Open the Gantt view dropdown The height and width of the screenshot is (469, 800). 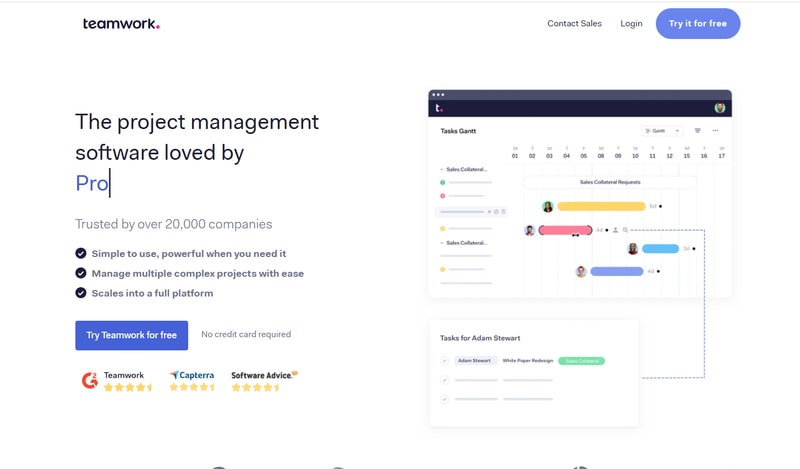[662, 131]
